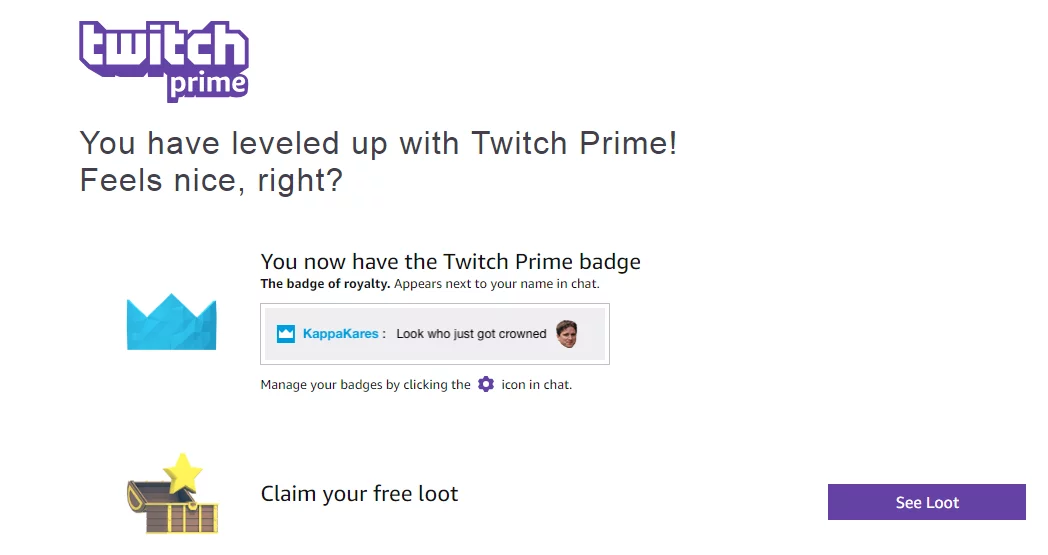The image size is (1048, 555).
Task: Click the large blue crown icon
Action: (x=172, y=321)
